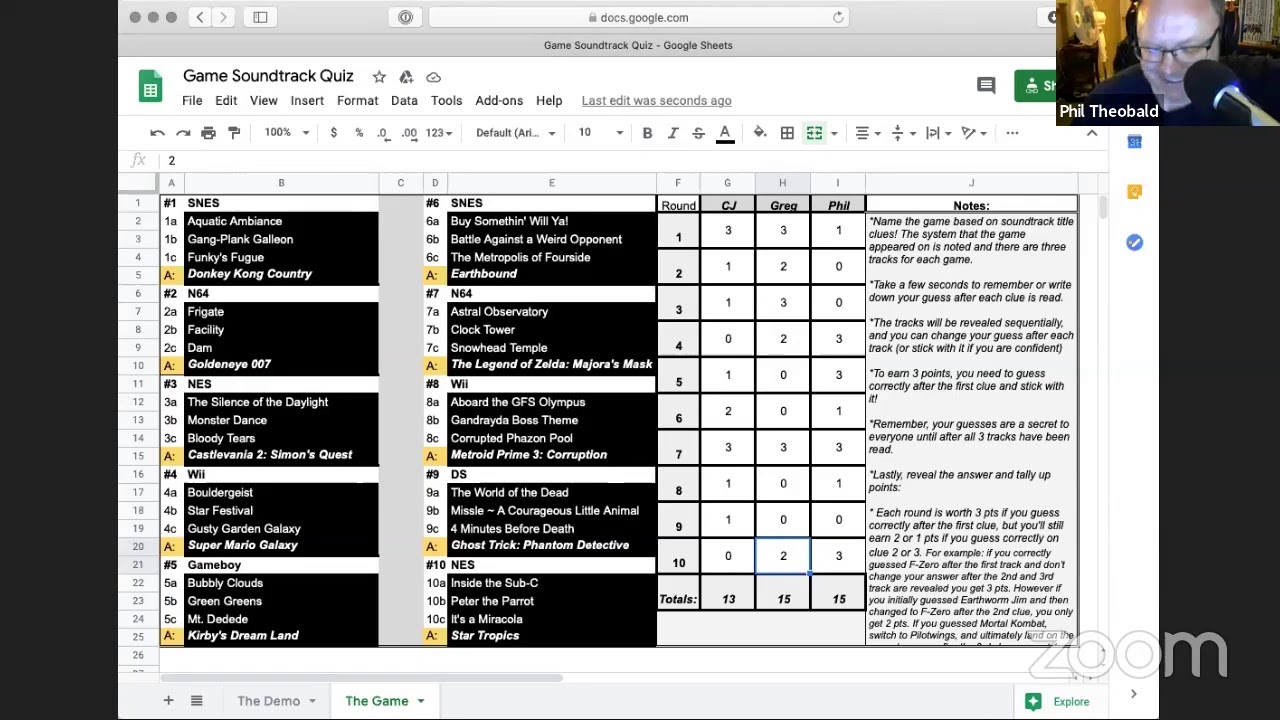Open the 123 number format dropdown
Image resolution: width=1280 pixels, height=720 pixels.
click(439, 133)
